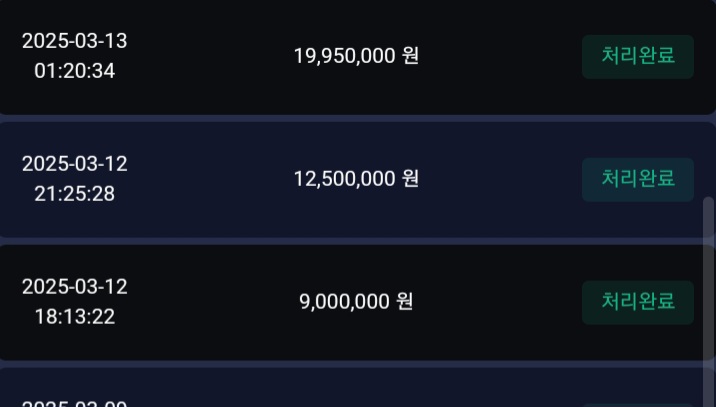The height and width of the screenshot is (407, 716).
Task: Click 처리완료 badge for 9,000,000 원 transaction
Action: 637,302
